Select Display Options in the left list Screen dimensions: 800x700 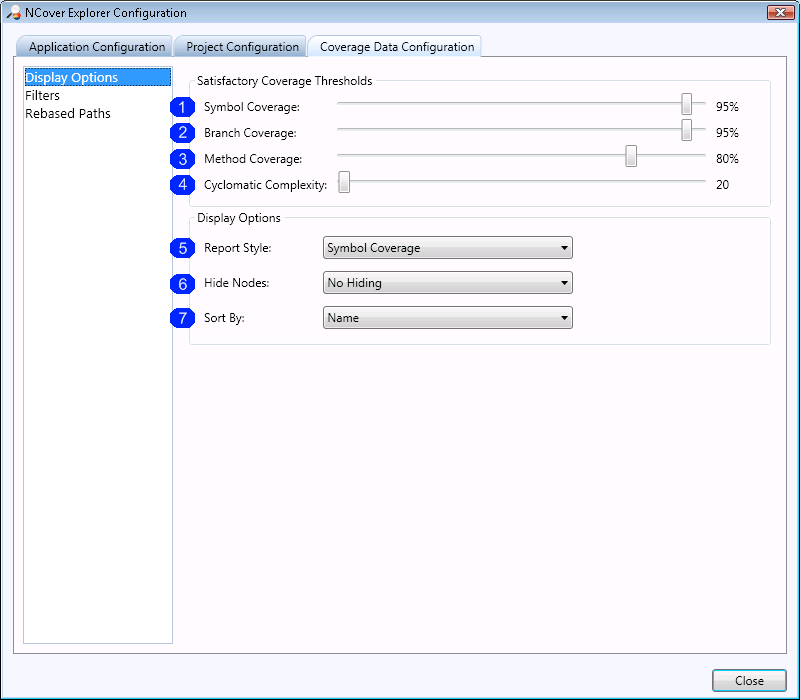click(x=97, y=77)
